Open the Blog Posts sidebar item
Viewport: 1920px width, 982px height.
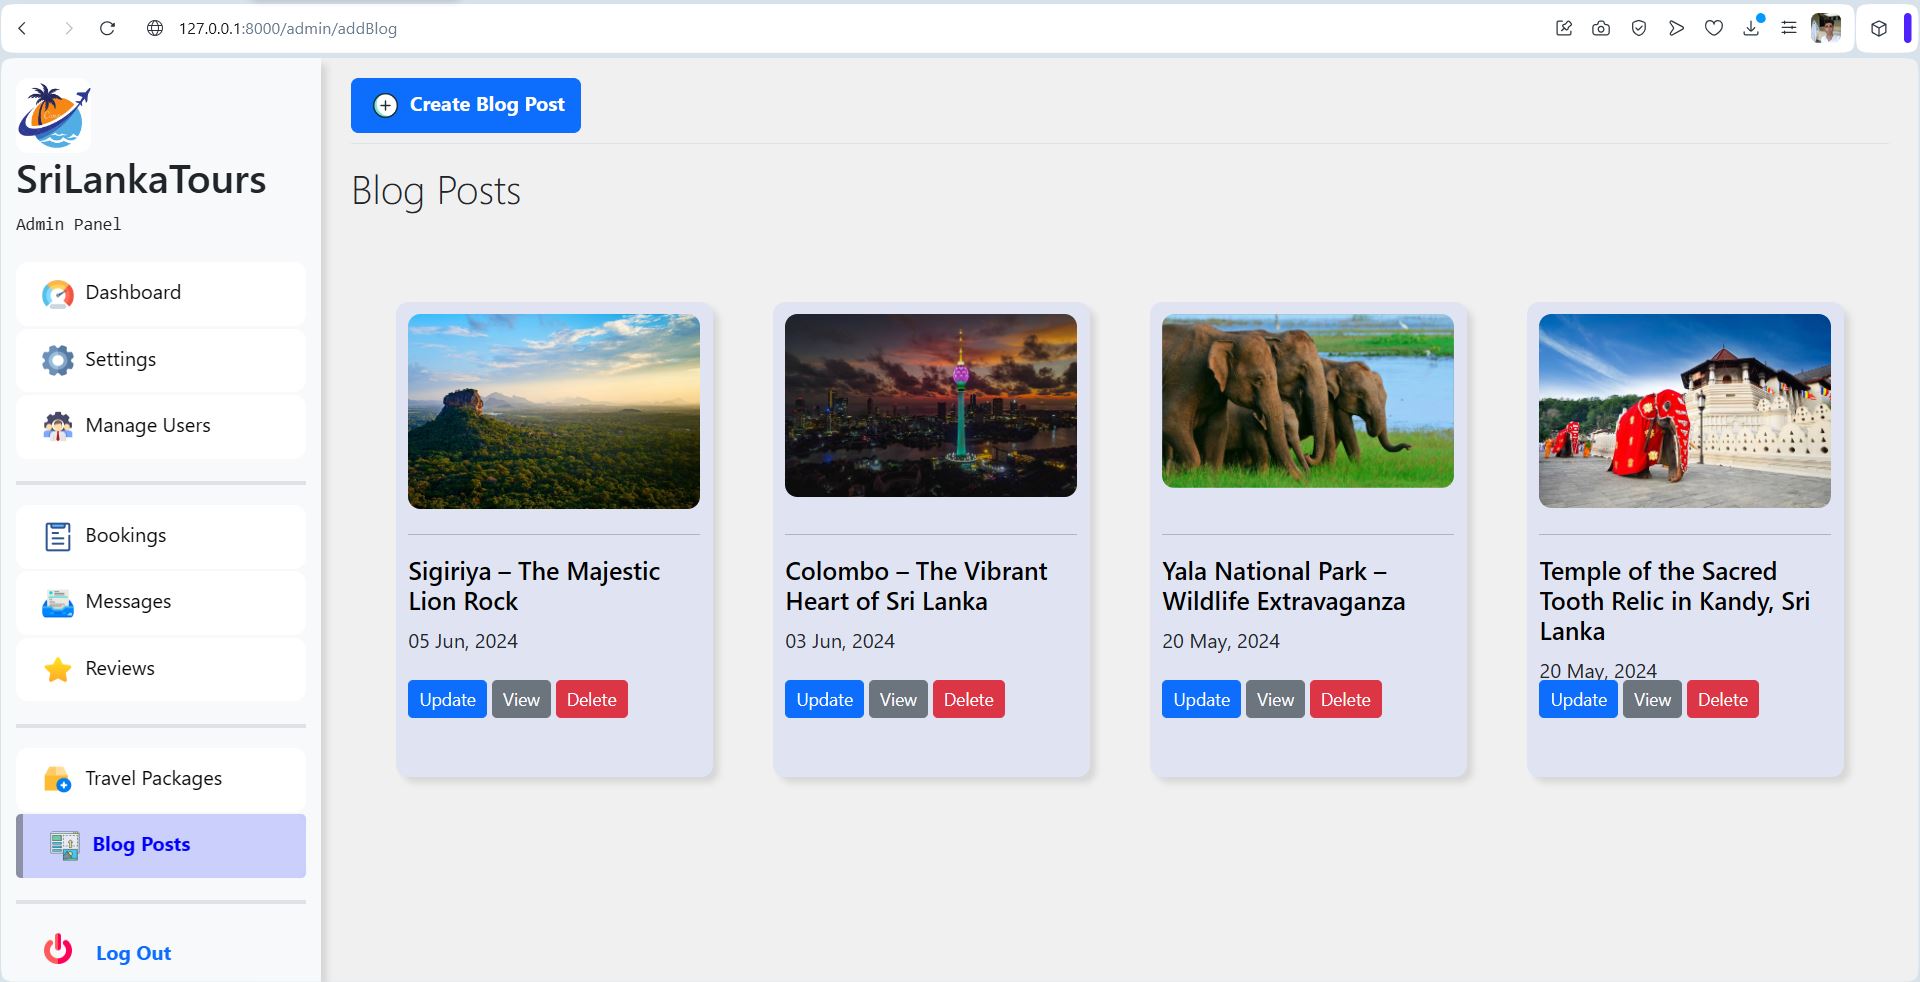tap(161, 846)
